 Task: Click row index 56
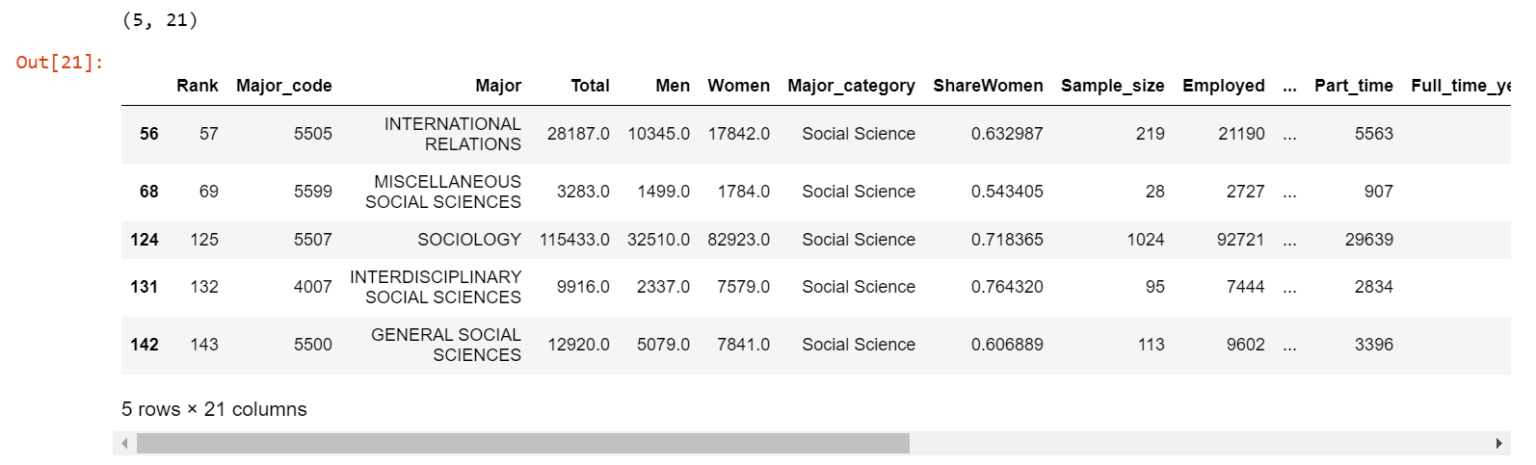tap(149, 134)
